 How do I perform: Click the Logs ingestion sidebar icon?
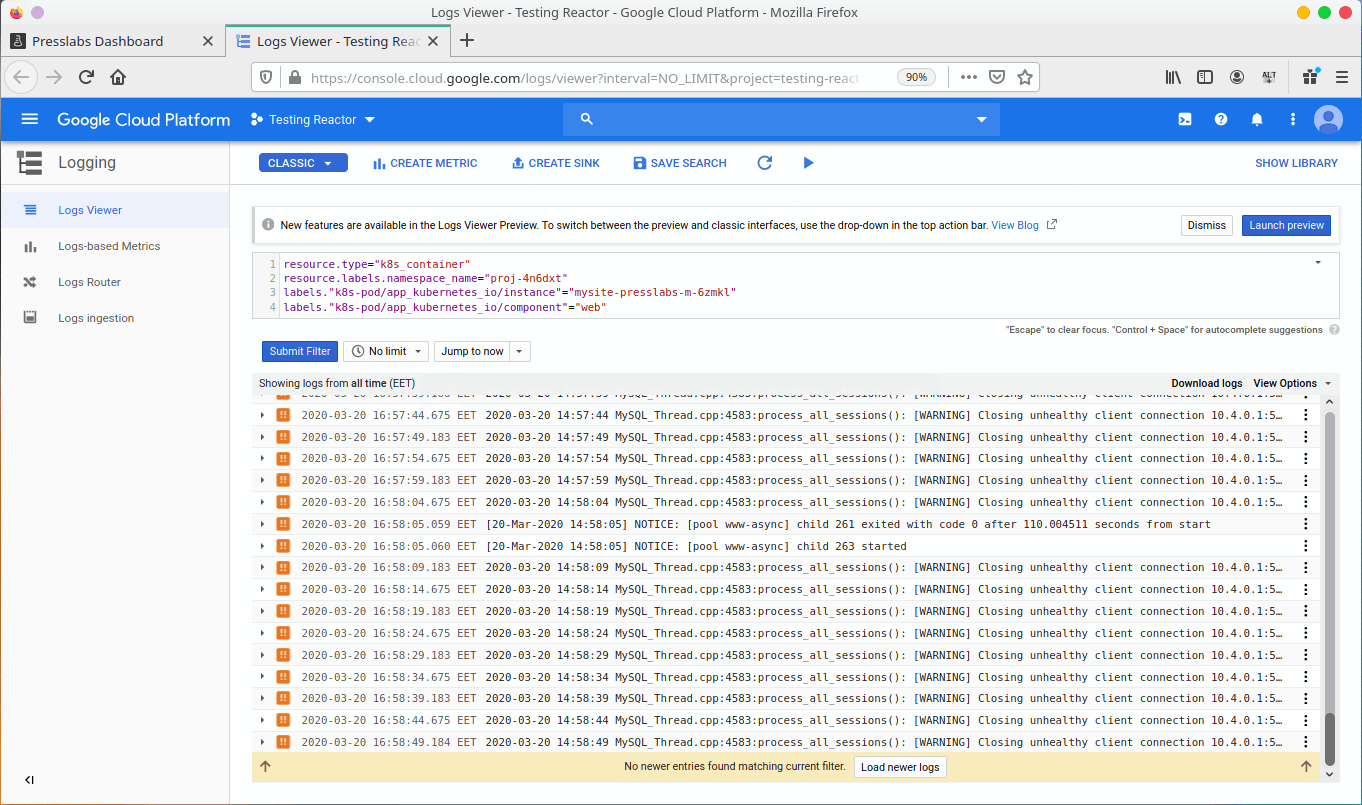point(30,318)
